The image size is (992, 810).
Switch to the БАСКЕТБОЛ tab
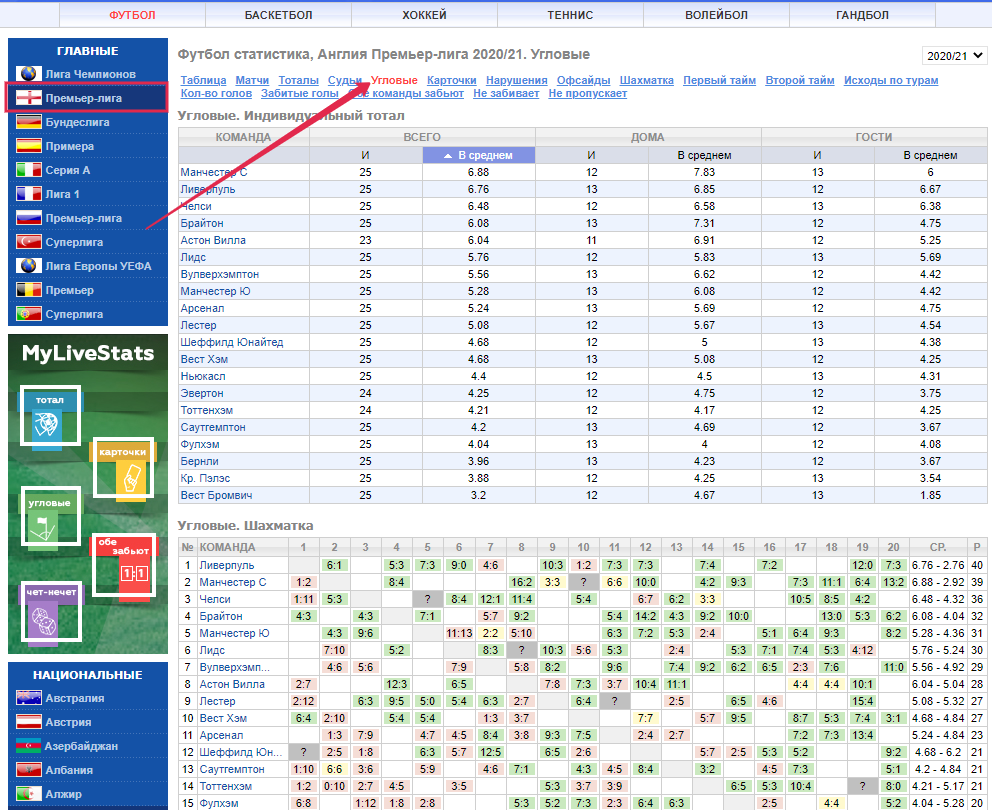click(x=278, y=15)
